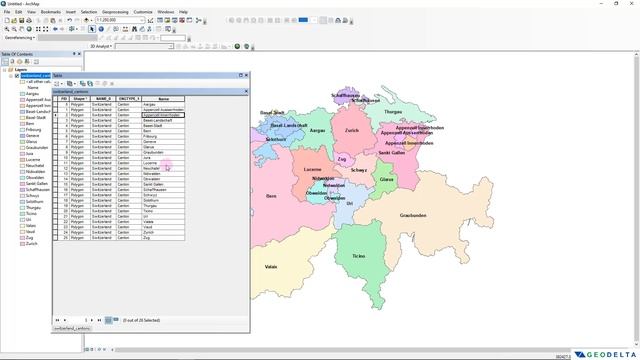Open the Customize menu
Viewport: 640px width, 360px height.
(143, 12)
